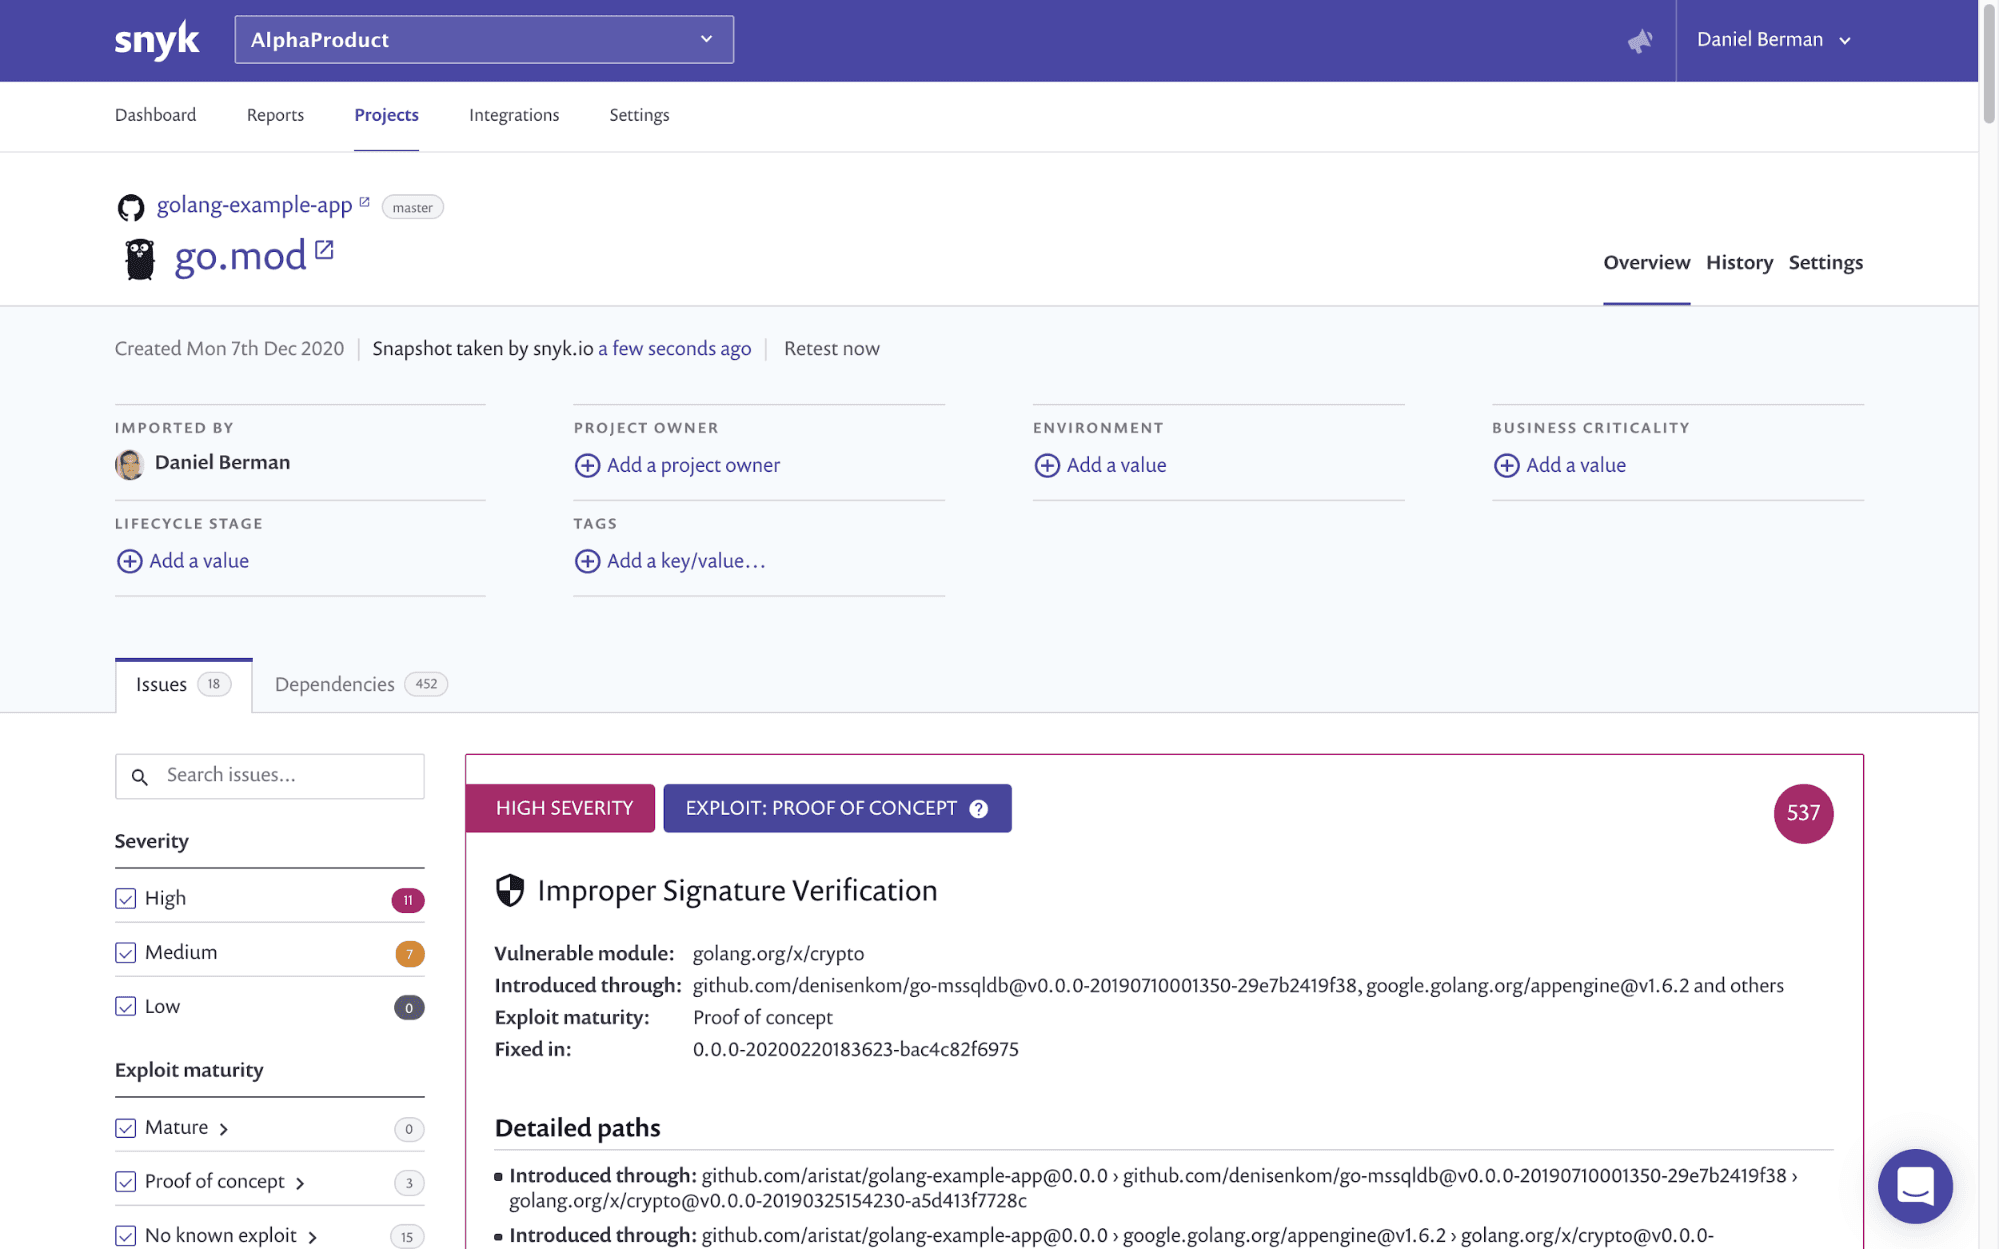The width and height of the screenshot is (1999, 1249).
Task: Click Add a value under Lifecycle Stage
Action: 199,561
